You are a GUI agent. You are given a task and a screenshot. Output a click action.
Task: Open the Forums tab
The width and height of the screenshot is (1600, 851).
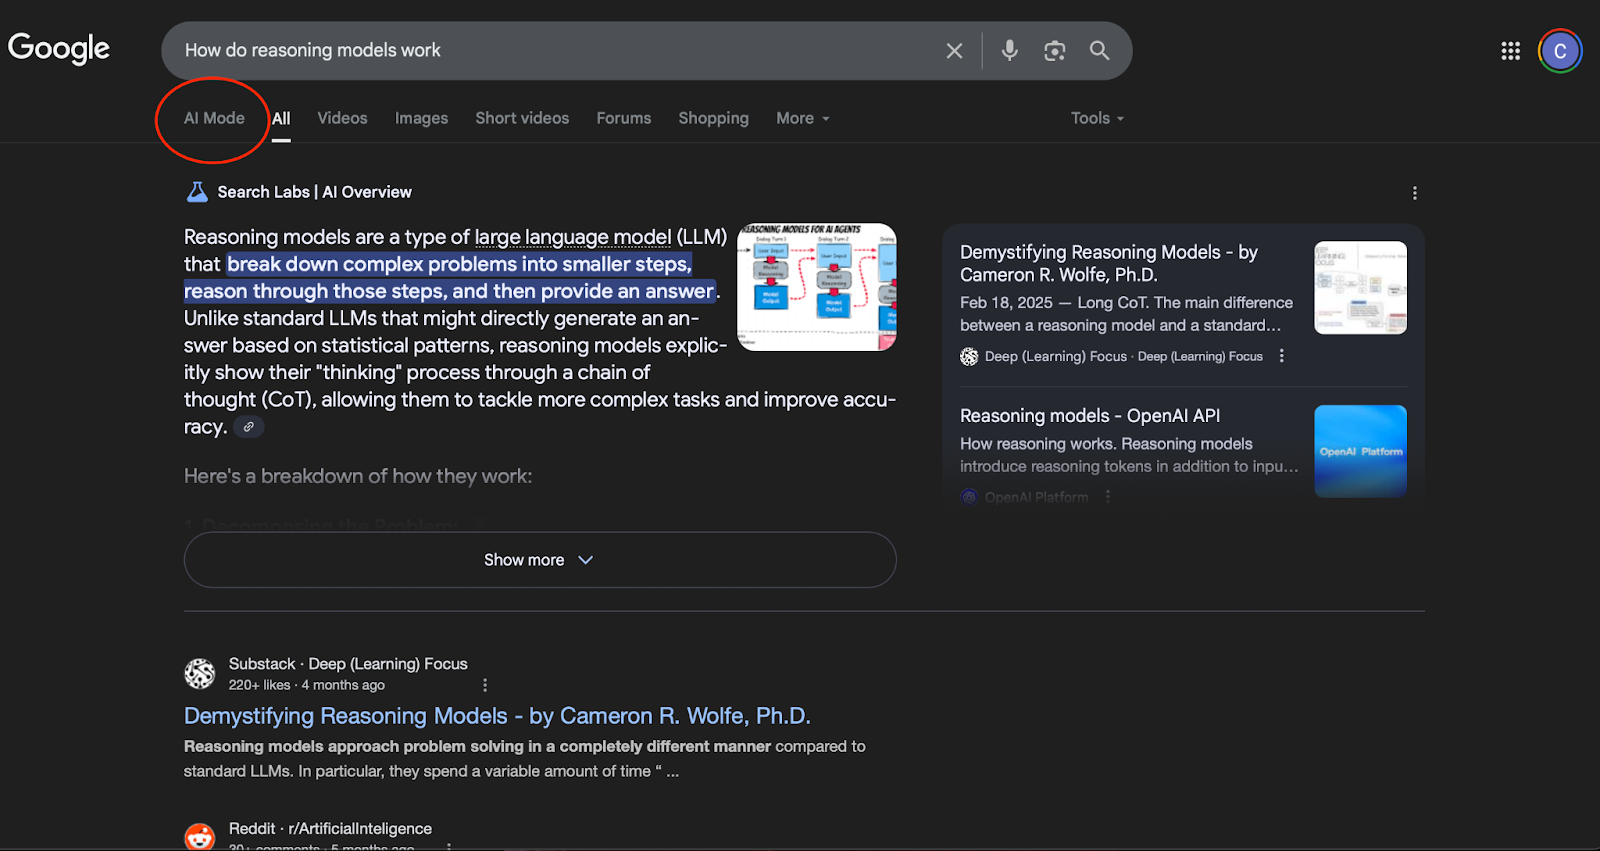tap(624, 118)
